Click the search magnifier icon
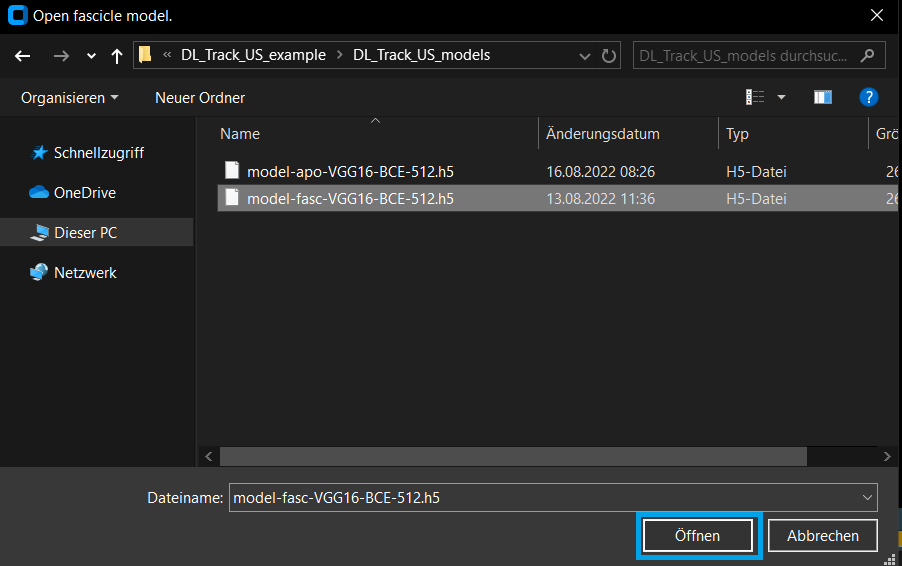 pos(868,55)
